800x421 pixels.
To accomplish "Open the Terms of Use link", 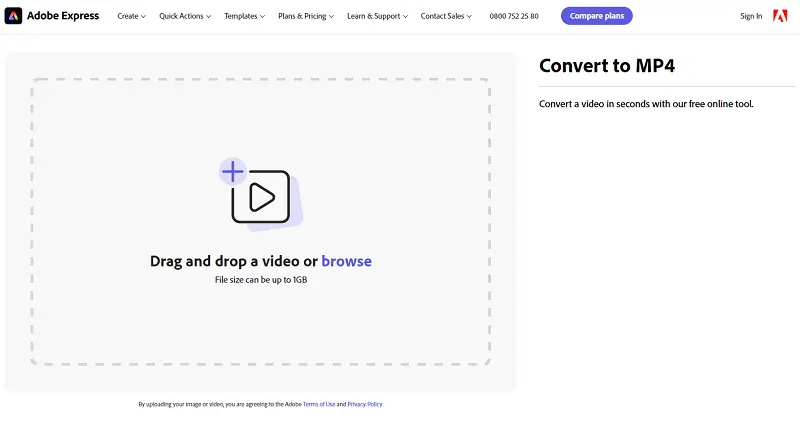I will pos(319,404).
